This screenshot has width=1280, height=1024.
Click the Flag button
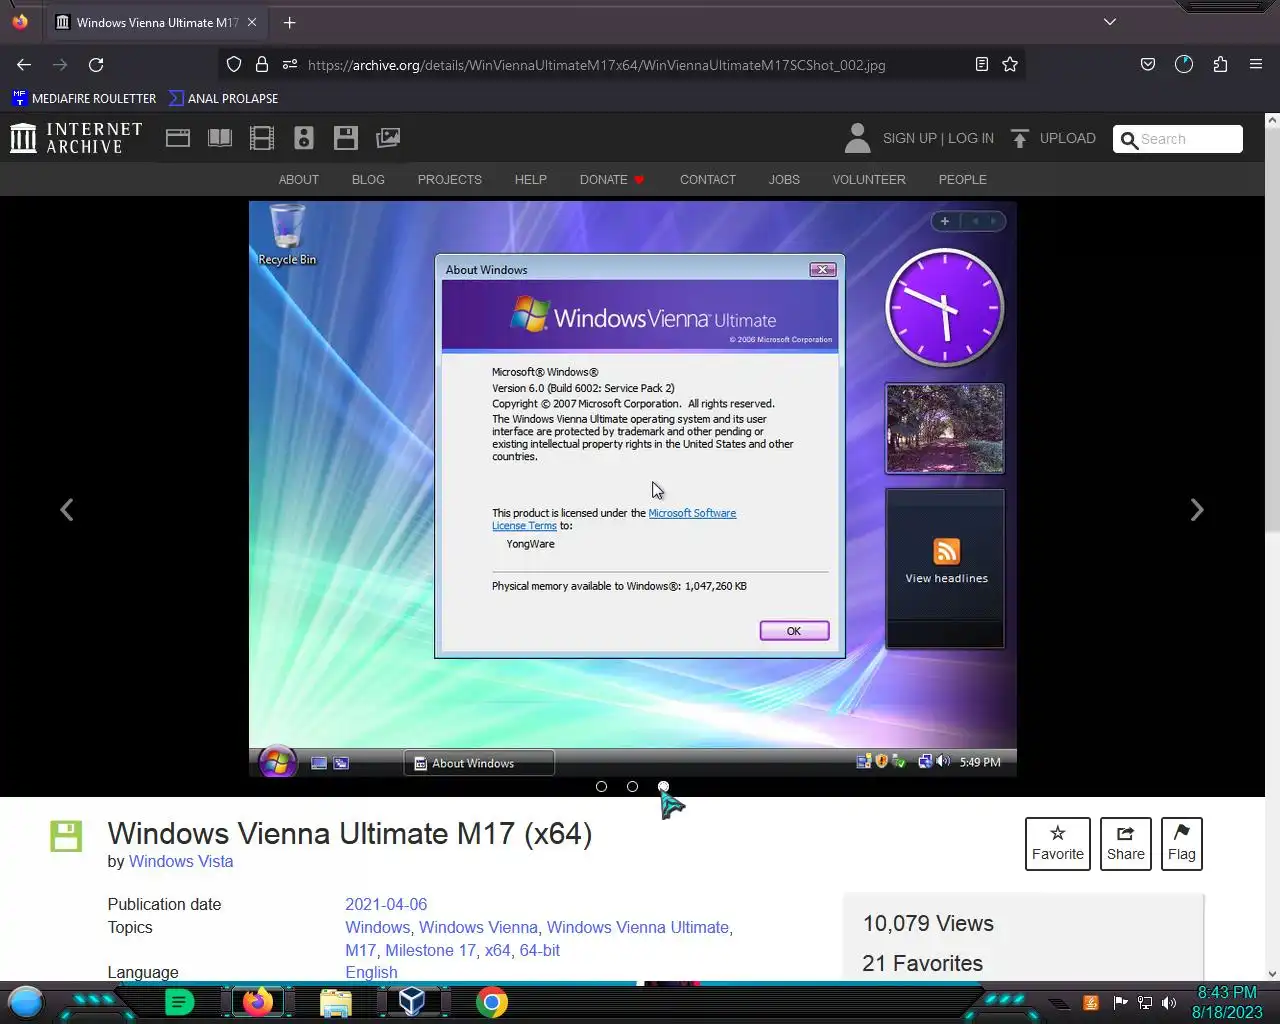[x=1182, y=844]
